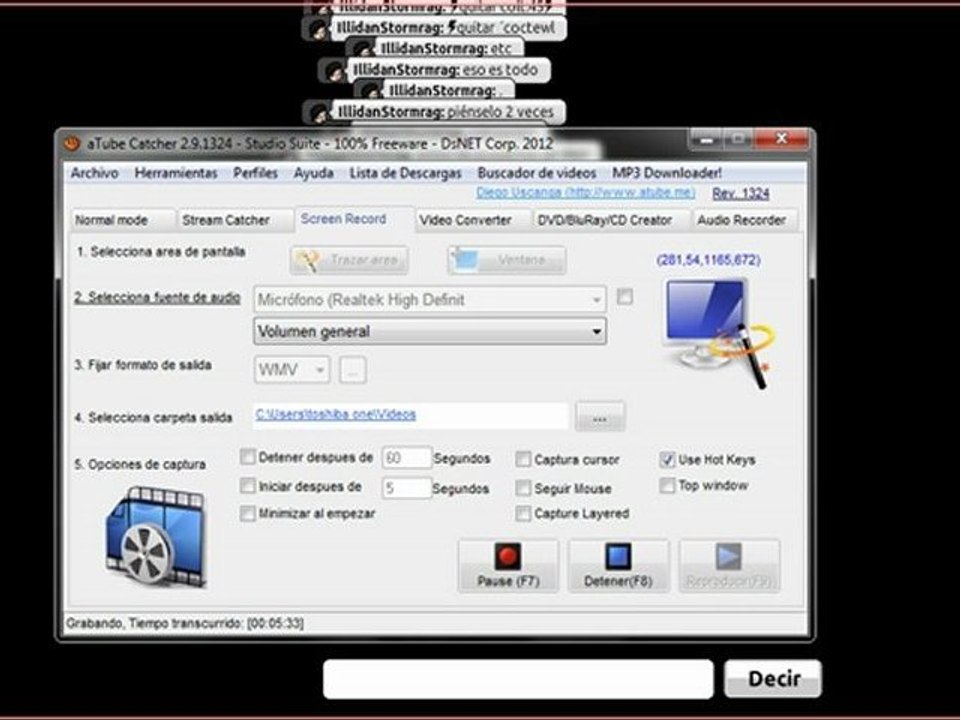Open the C:\Users output folder path link

[336, 414]
